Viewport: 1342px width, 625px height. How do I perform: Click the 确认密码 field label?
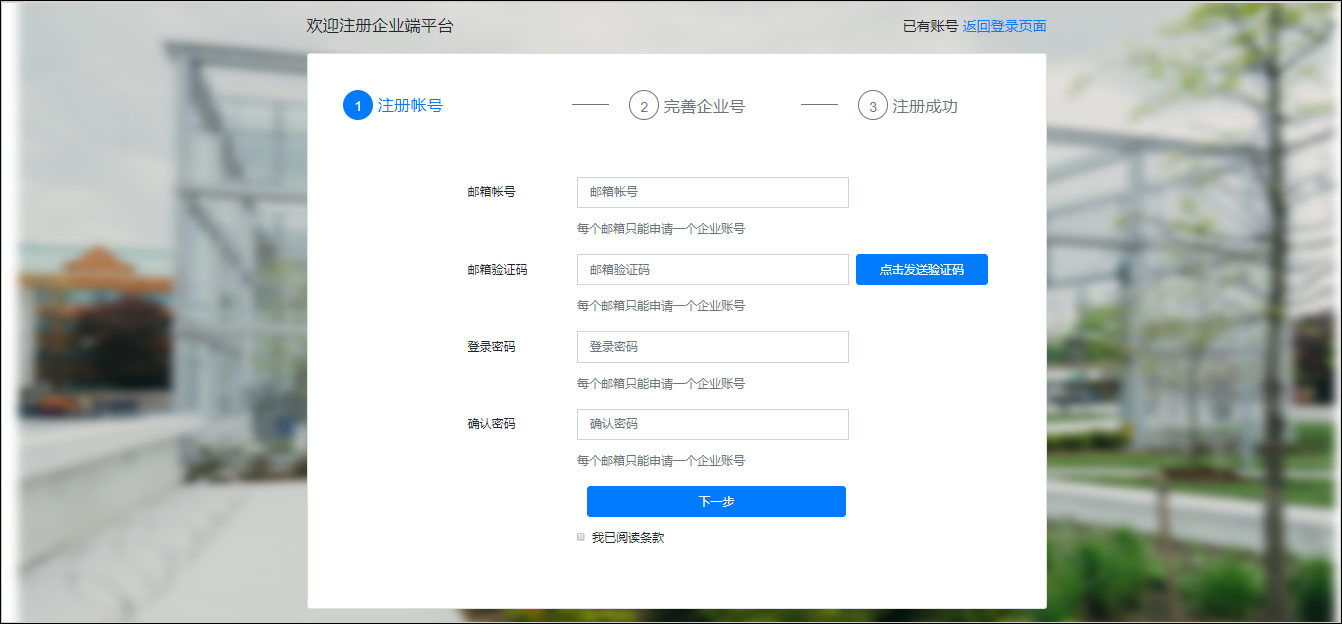pyautogui.click(x=491, y=424)
